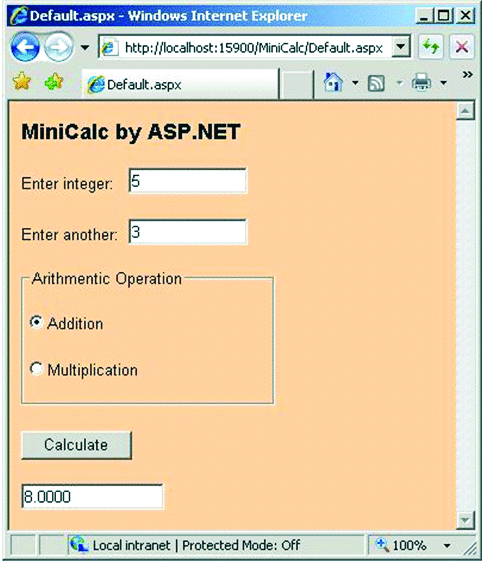
Task: Refresh the page with green arrows icon
Action: [x=431, y=47]
